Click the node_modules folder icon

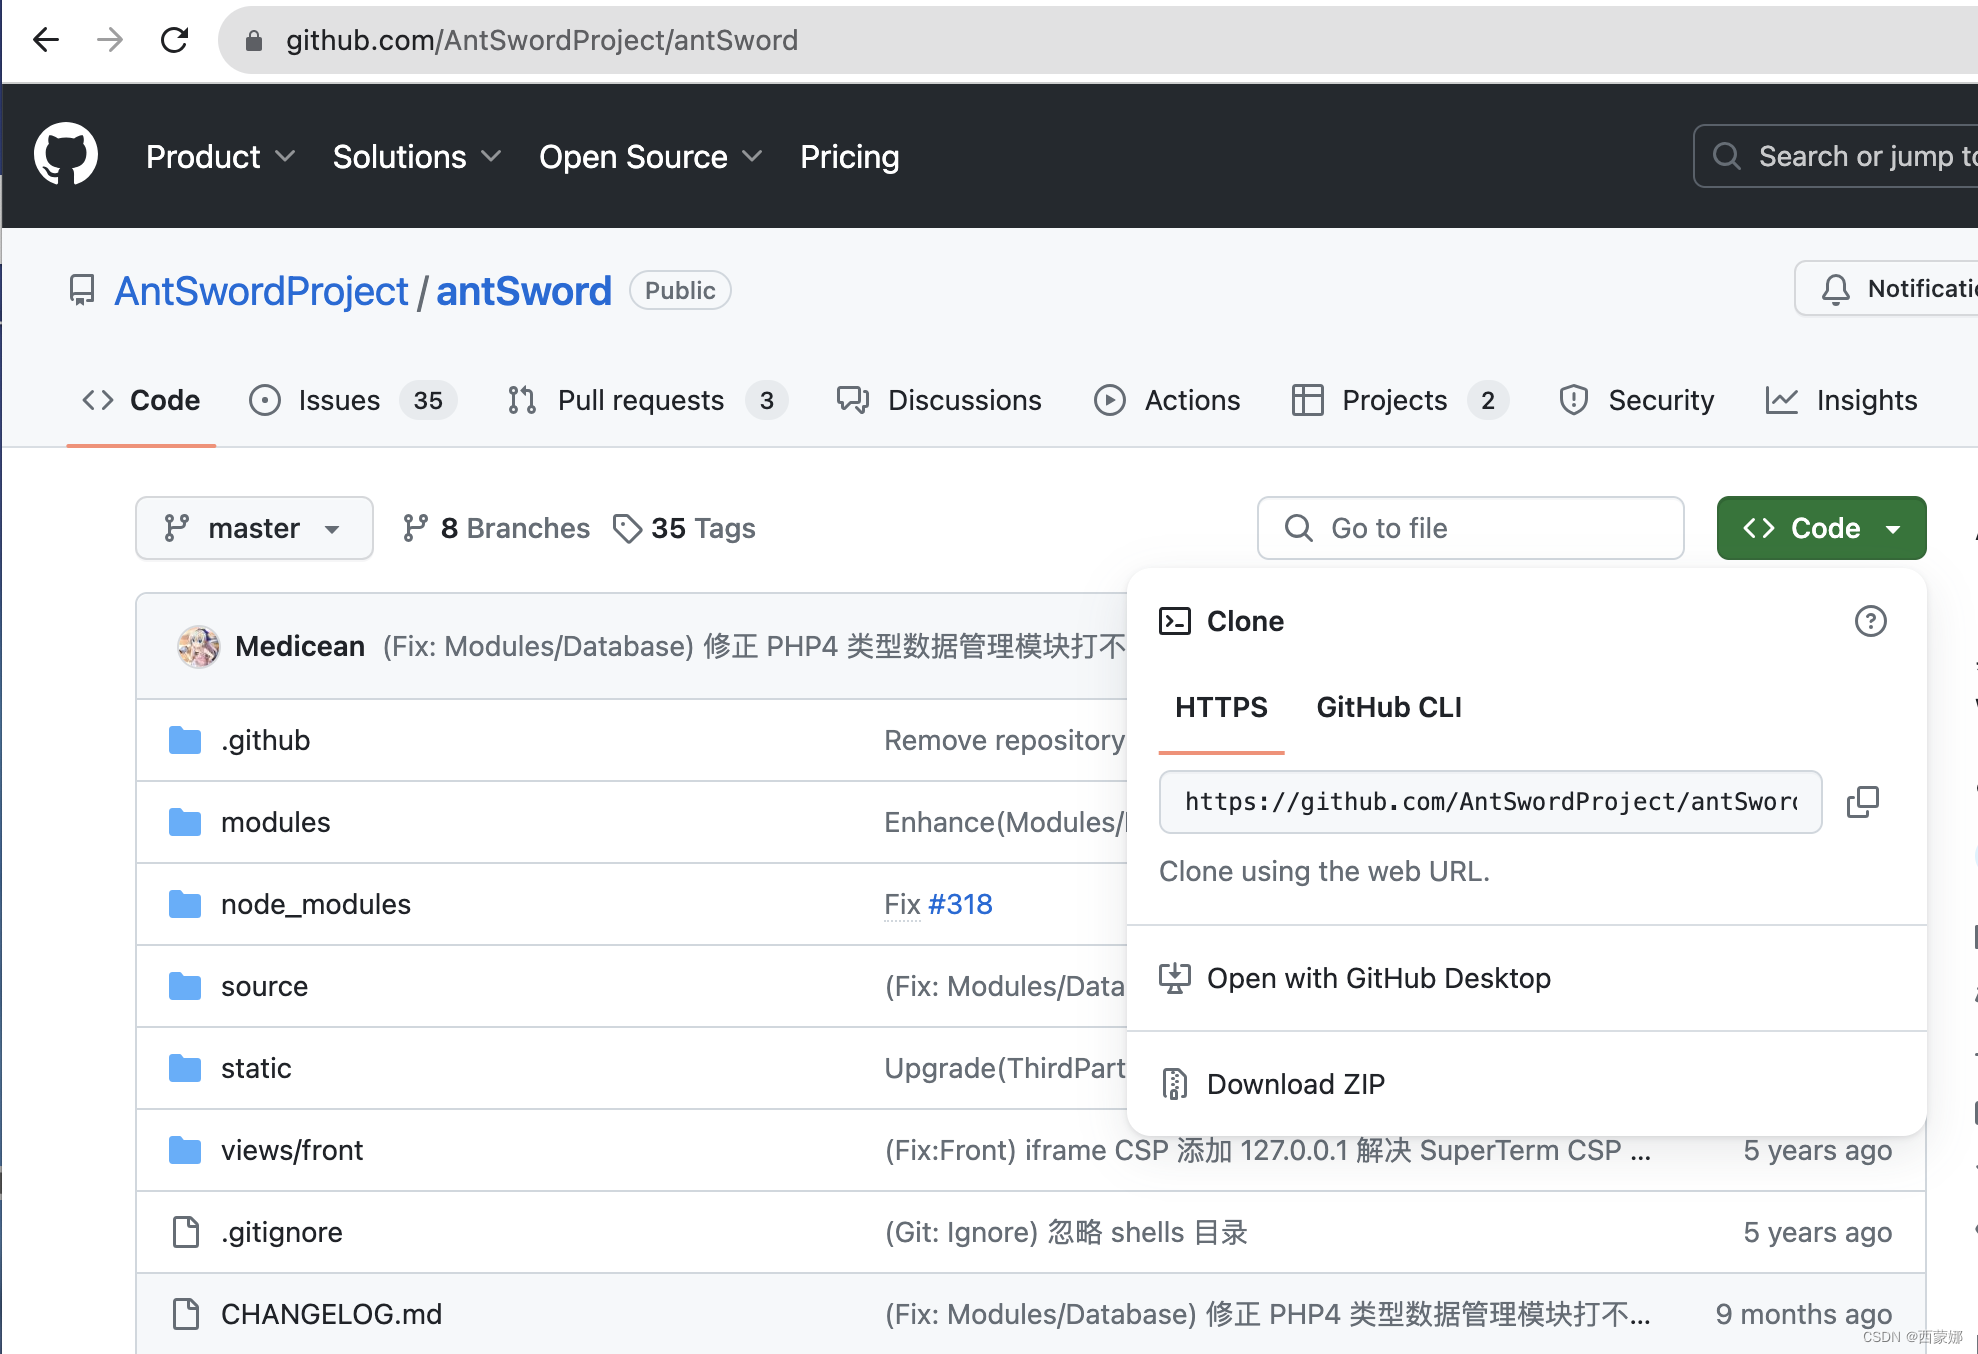click(x=185, y=904)
